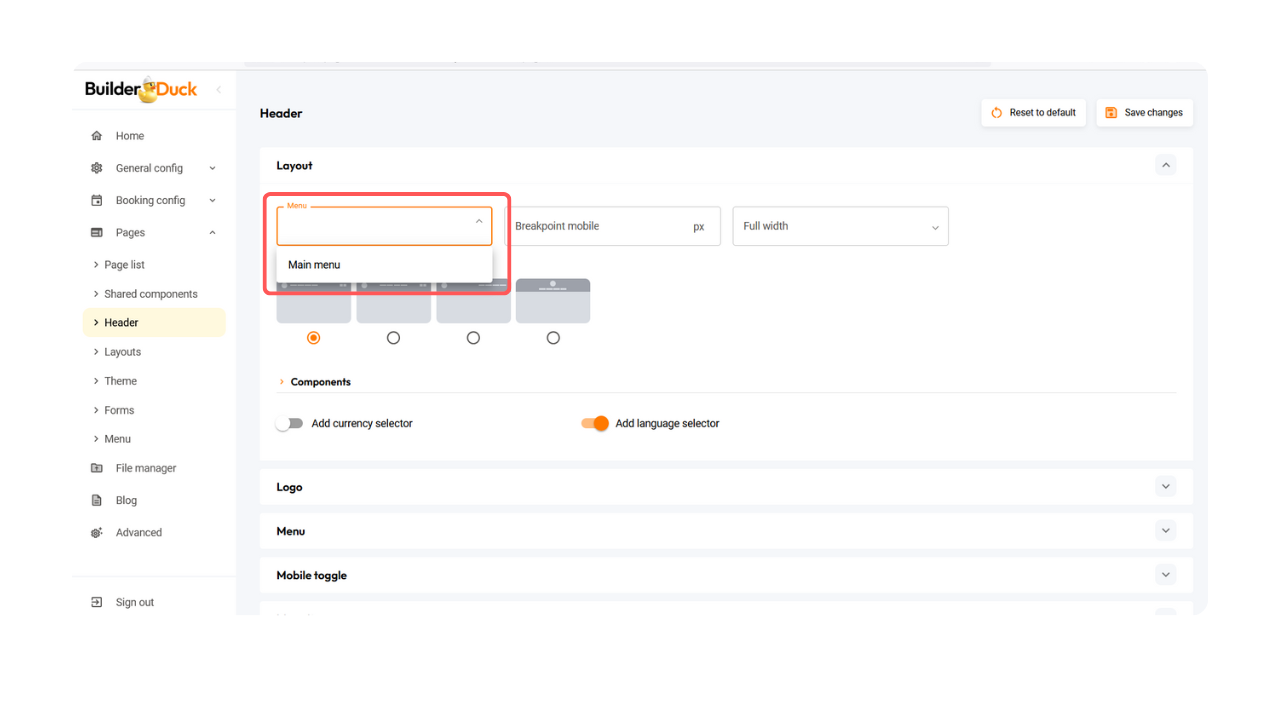Click the General config gear icon

97,168
